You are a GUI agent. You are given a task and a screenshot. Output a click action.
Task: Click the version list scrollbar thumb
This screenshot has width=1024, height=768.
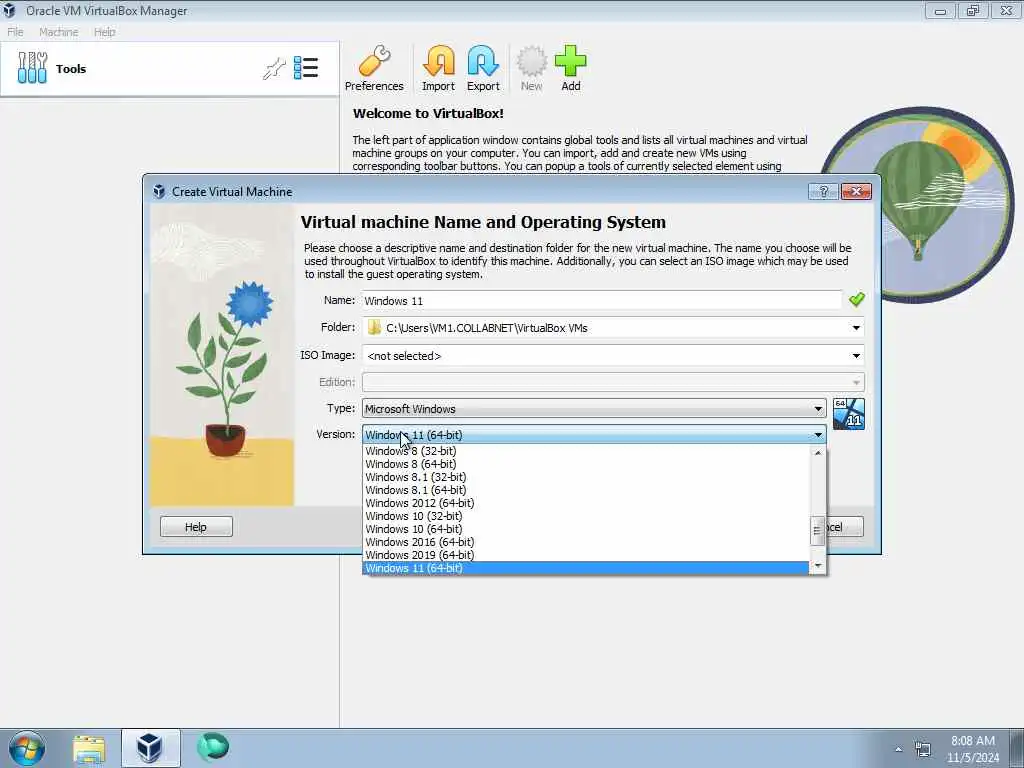[x=817, y=531]
